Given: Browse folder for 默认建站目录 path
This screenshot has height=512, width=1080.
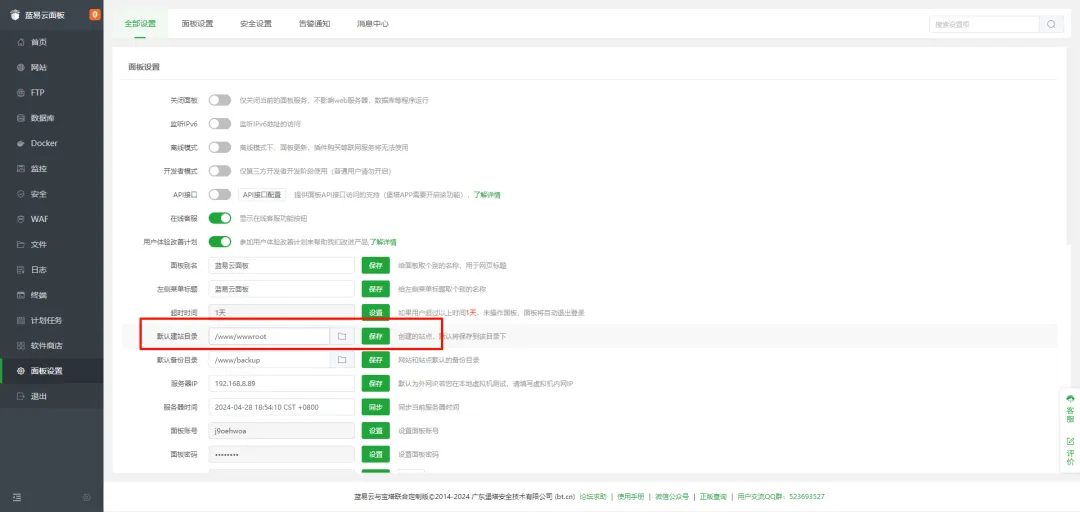Looking at the screenshot, I should pyautogui.click(x=342, y=336).
